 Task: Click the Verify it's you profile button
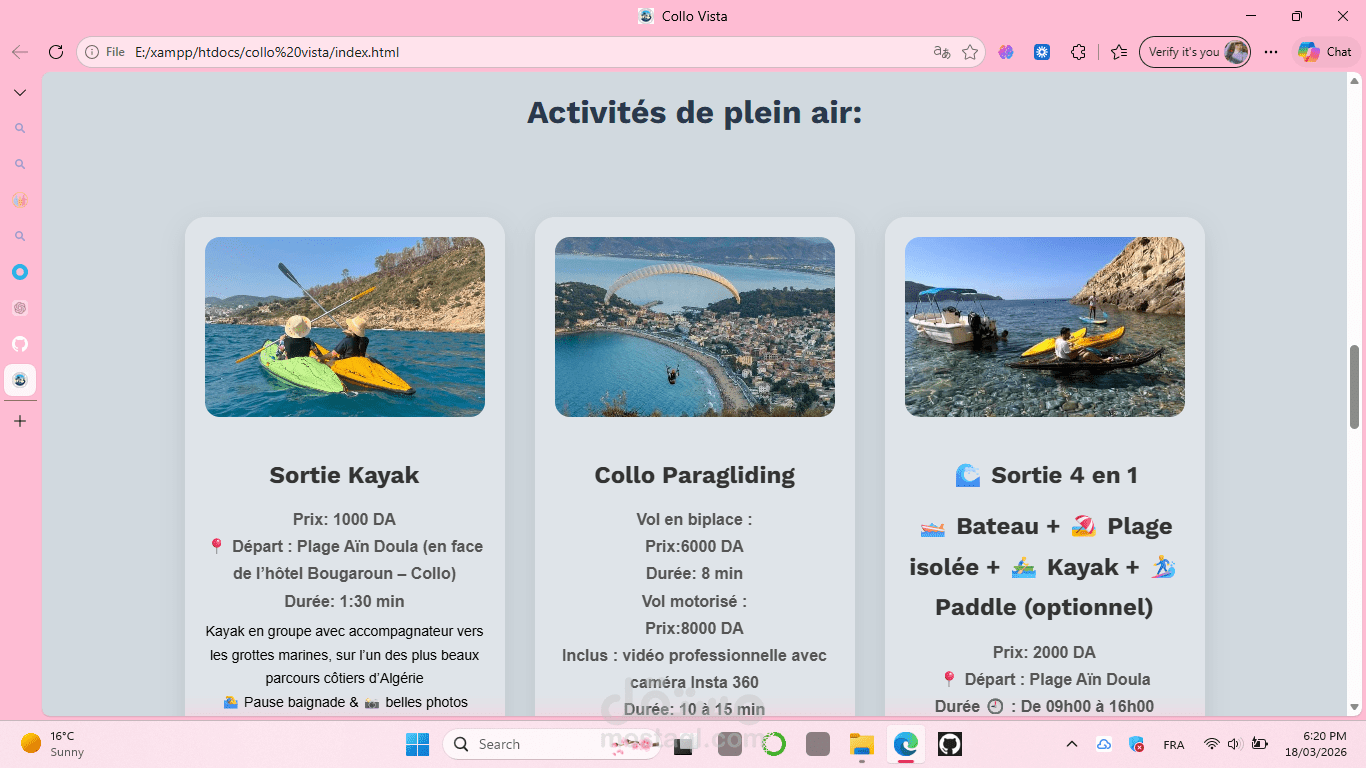point(1195,52)
